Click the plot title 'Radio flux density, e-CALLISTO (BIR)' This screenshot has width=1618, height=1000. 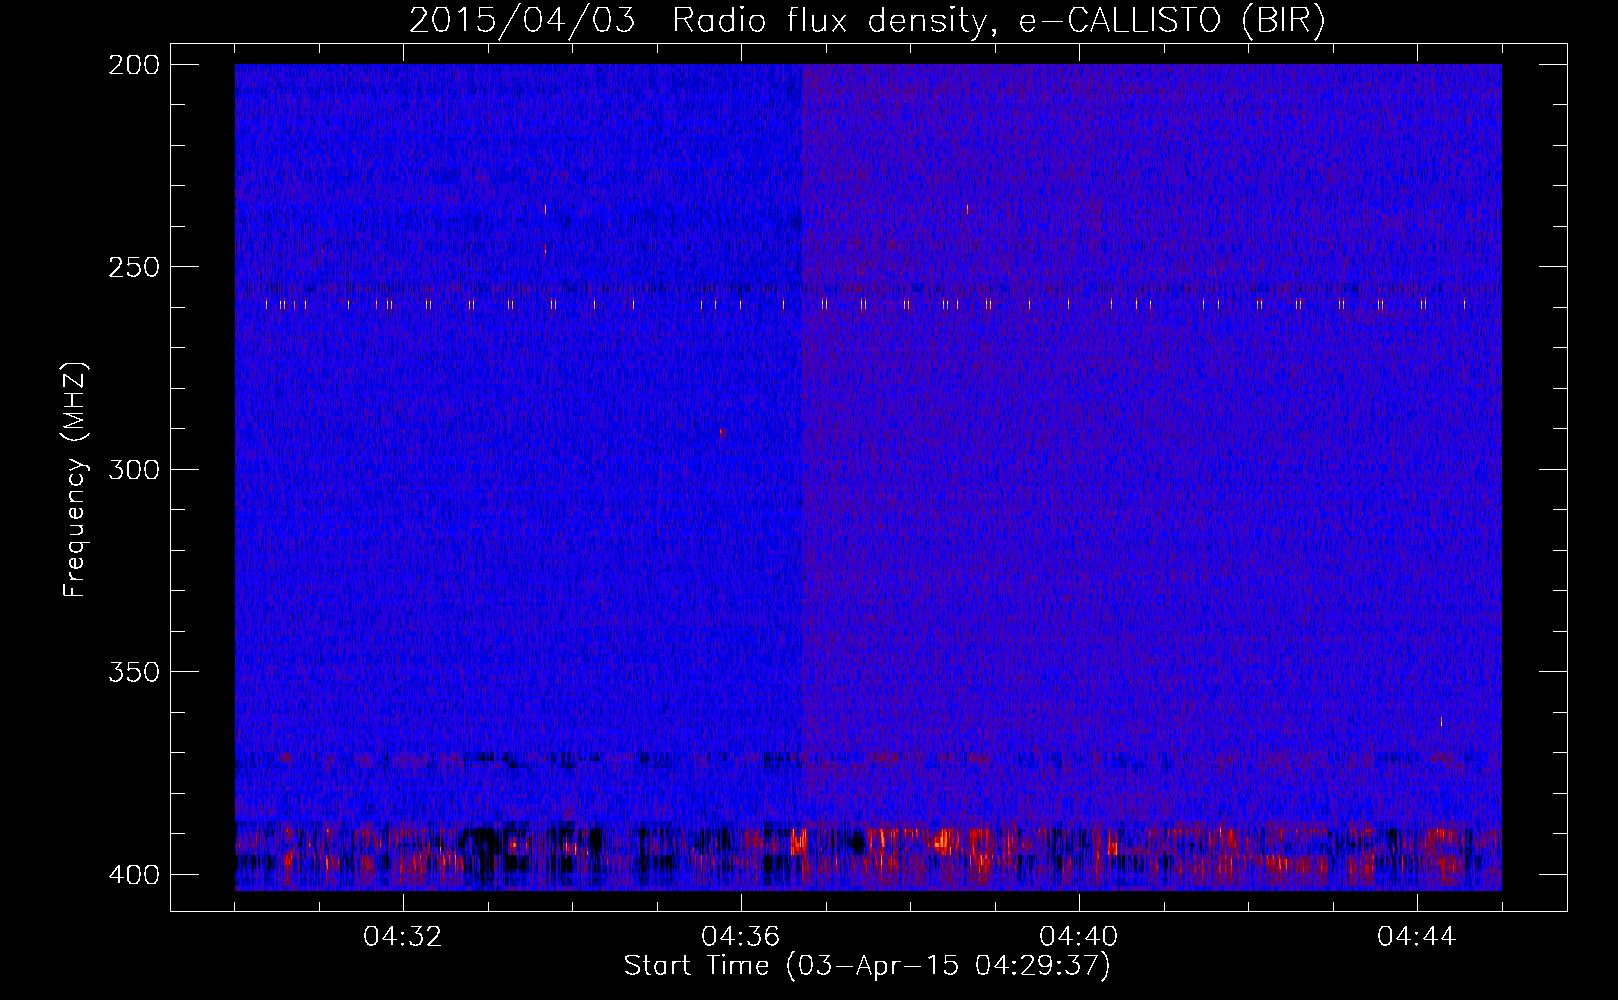point(998,21)
